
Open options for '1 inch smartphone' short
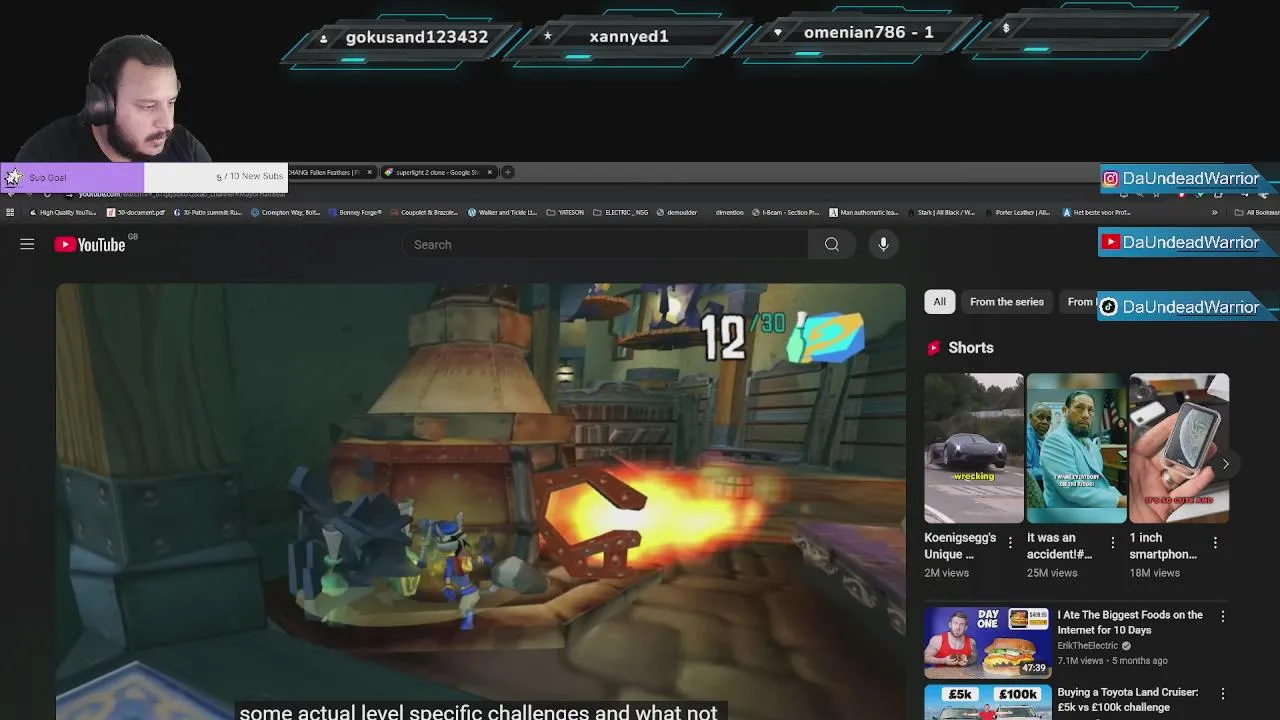[x=1215, y=542]
